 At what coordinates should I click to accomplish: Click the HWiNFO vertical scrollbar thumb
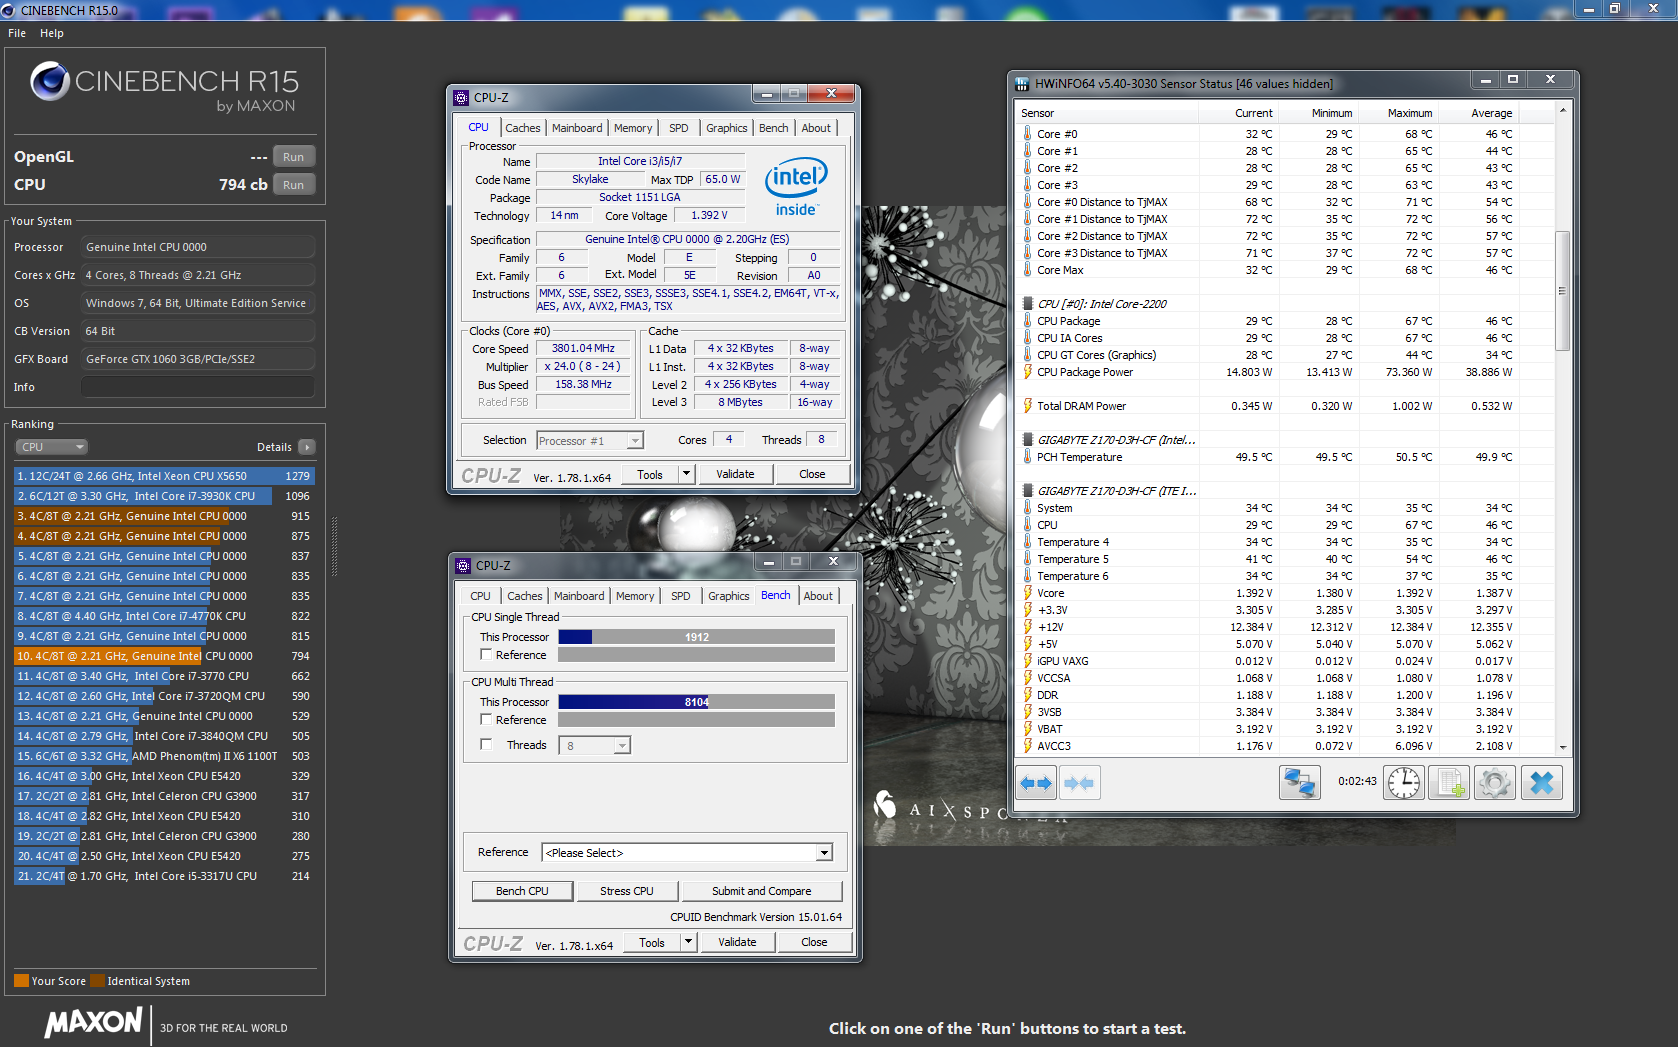point(1562,291)
